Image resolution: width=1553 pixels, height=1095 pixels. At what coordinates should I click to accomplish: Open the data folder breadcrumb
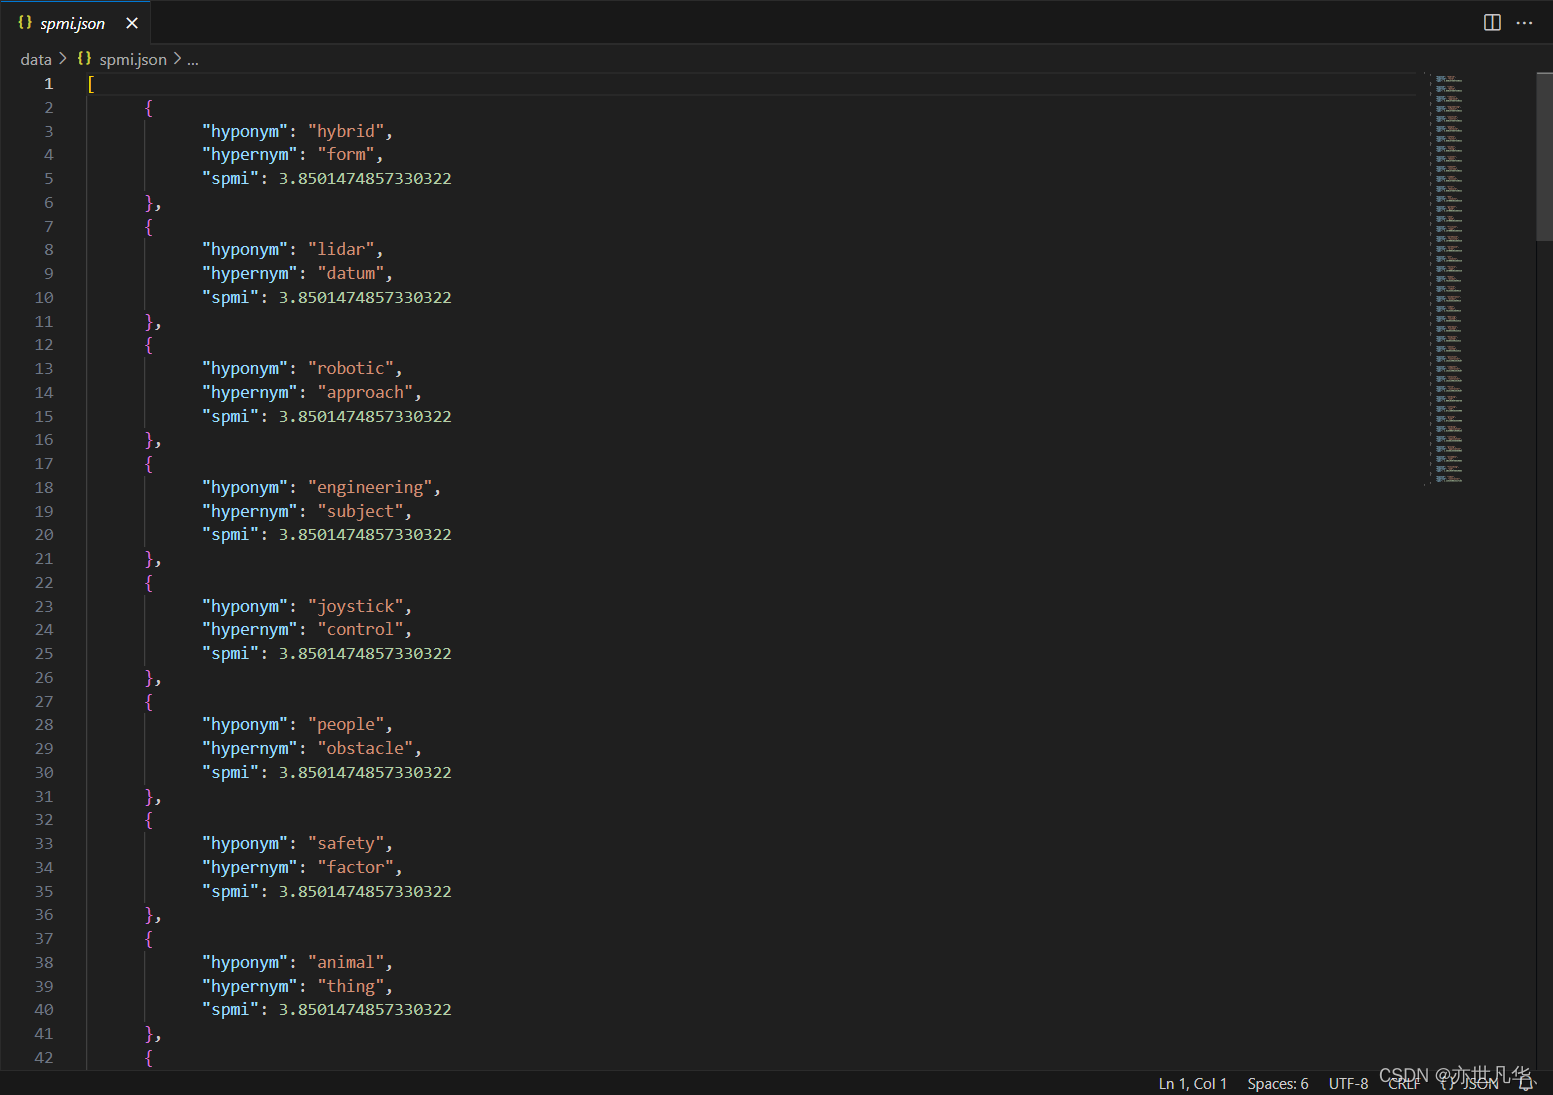point(36,60)
